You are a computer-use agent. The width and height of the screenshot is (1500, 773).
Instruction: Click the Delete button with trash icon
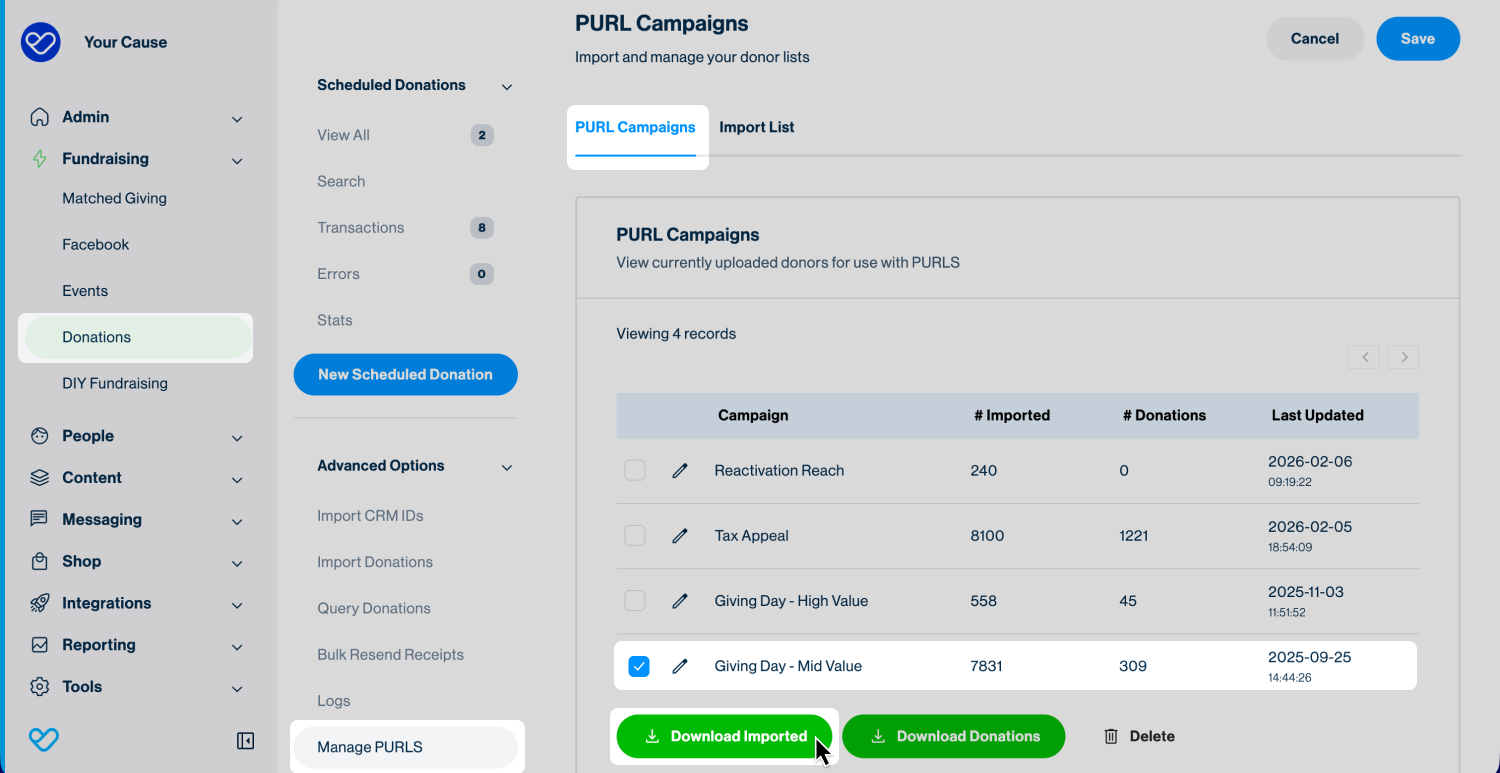[x=1139, y=736]
